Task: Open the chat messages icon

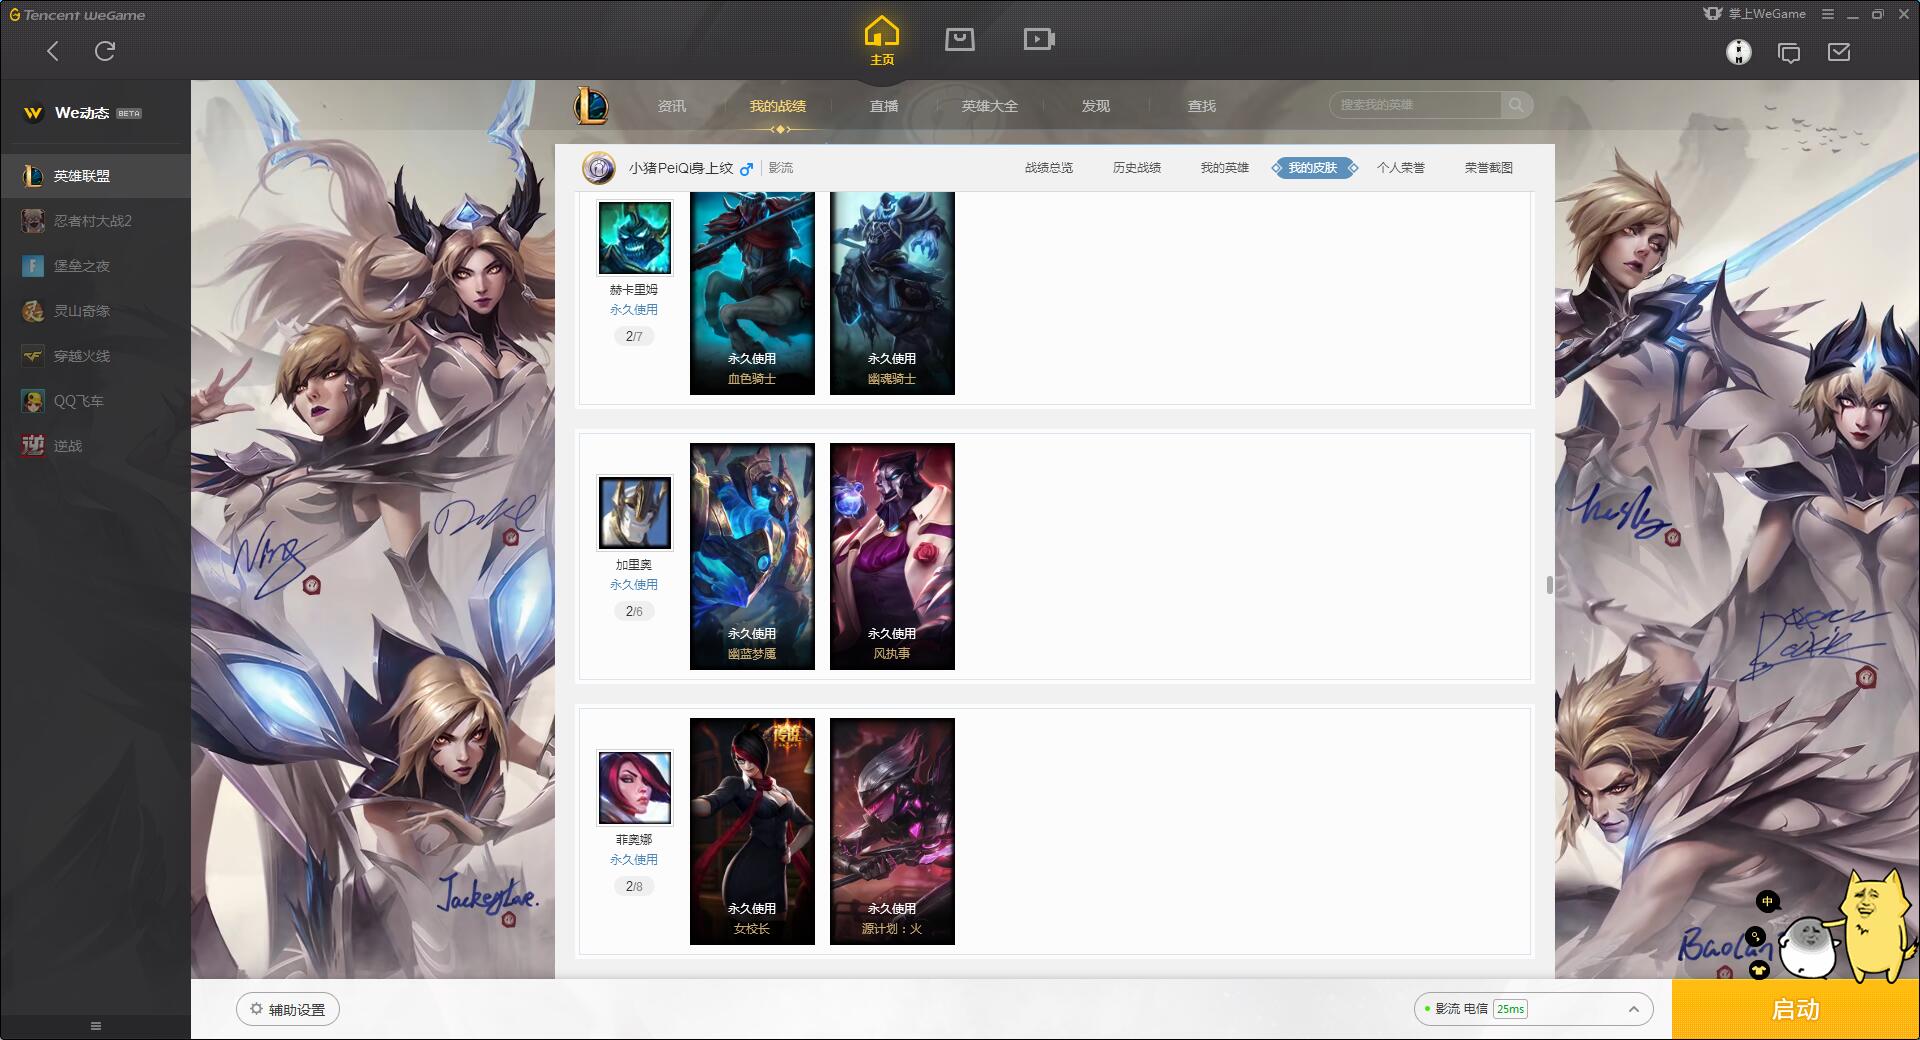Action: pos(1789,52)
